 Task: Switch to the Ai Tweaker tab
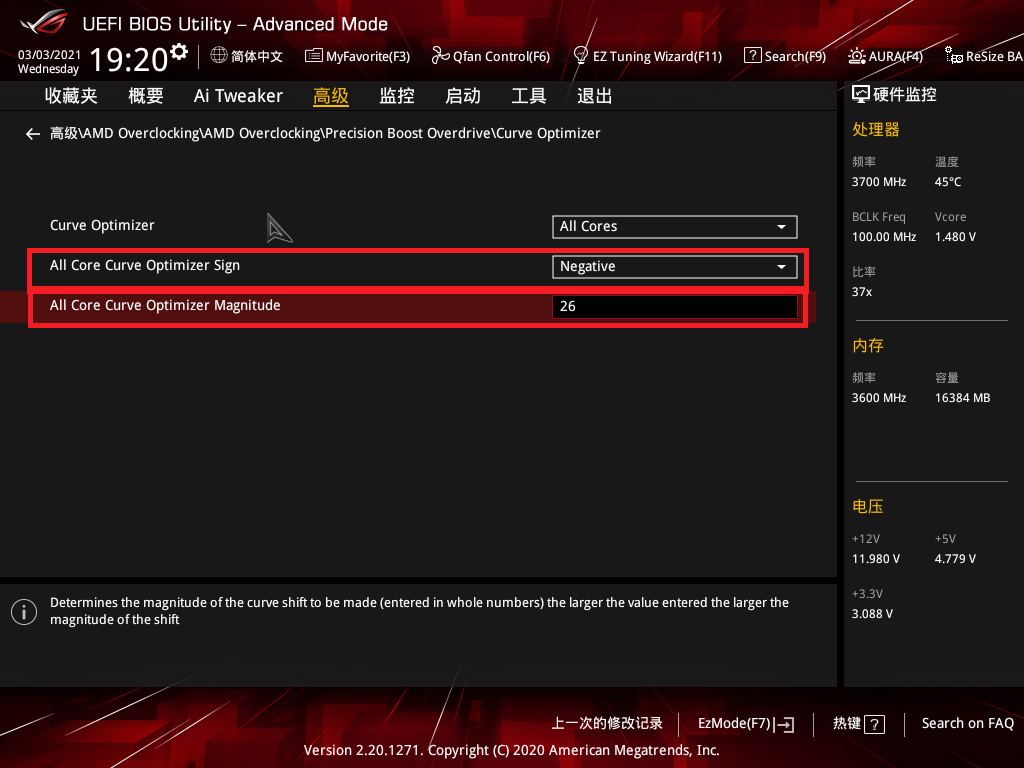[x=238, y=95]
